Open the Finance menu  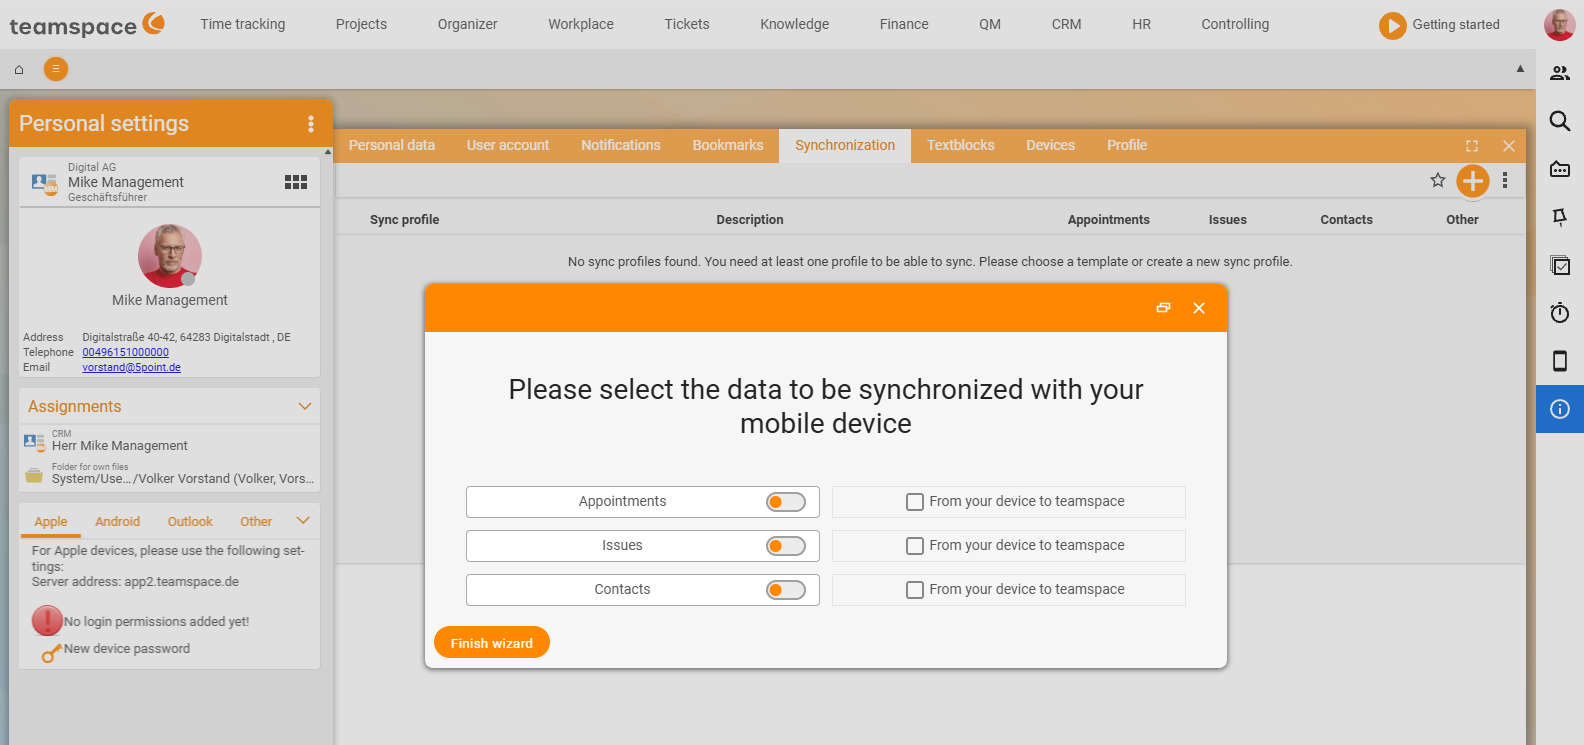point(904,24)
